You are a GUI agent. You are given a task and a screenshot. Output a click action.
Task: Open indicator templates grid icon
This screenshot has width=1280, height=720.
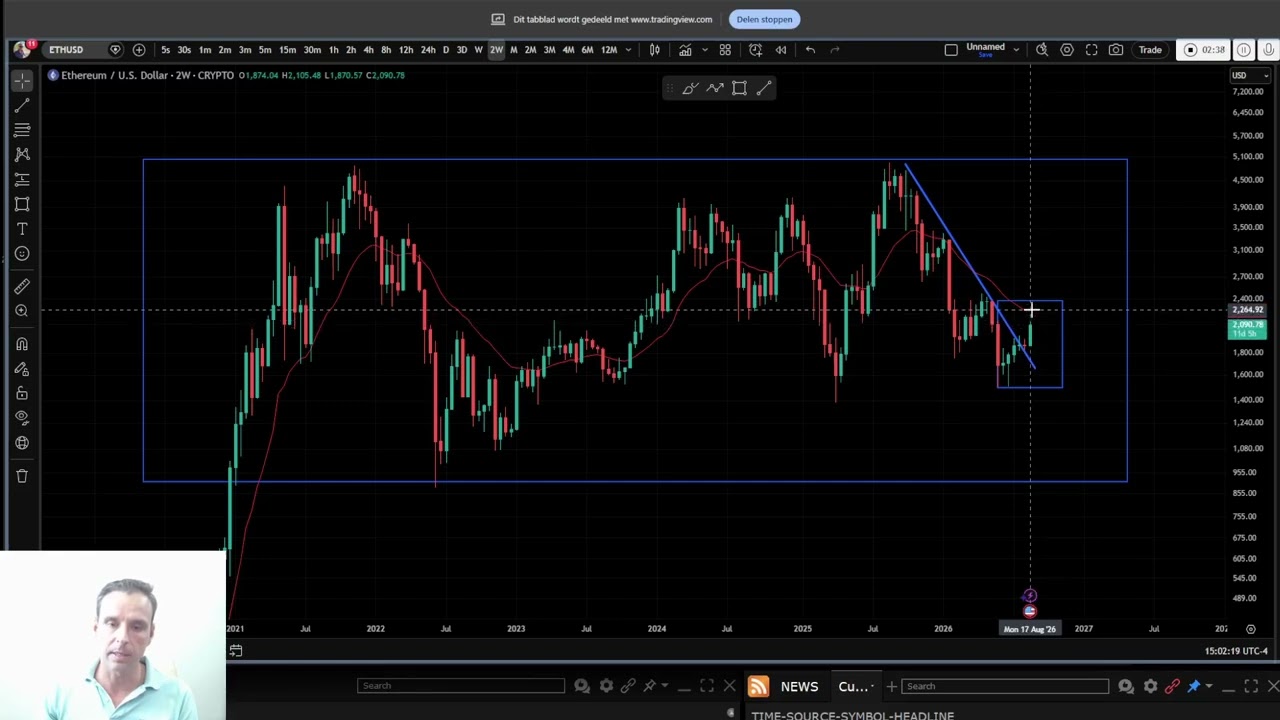click(725, 50)
